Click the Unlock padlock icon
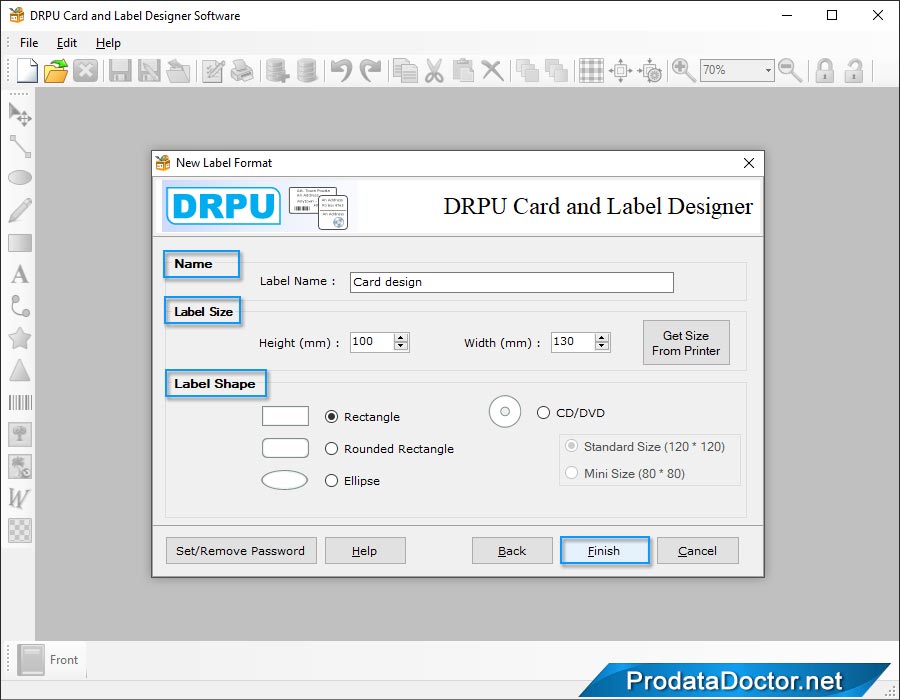This screenshot has height=700, width=900. tap(854, 71)
